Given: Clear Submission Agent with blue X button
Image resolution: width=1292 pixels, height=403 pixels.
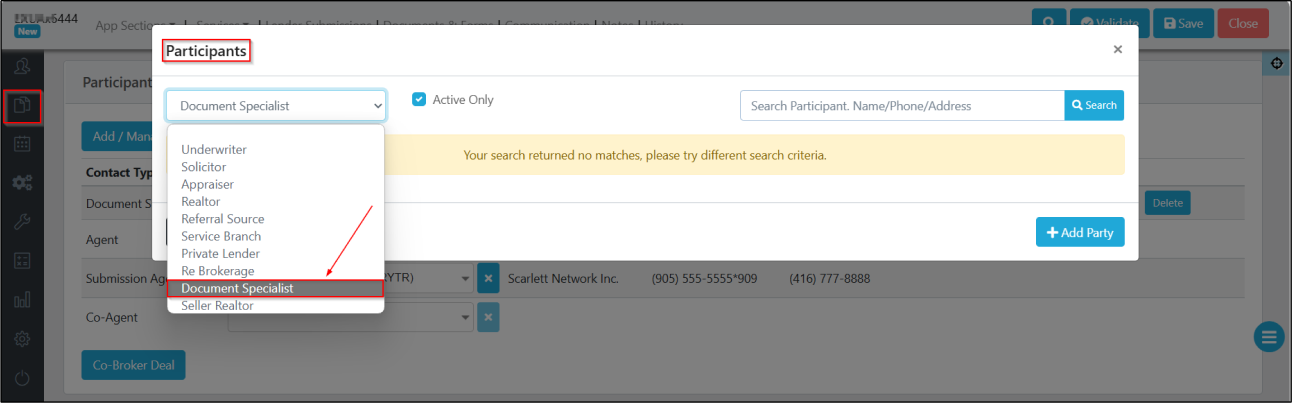Looking at the screenshot, I should (x=487, y=278).
